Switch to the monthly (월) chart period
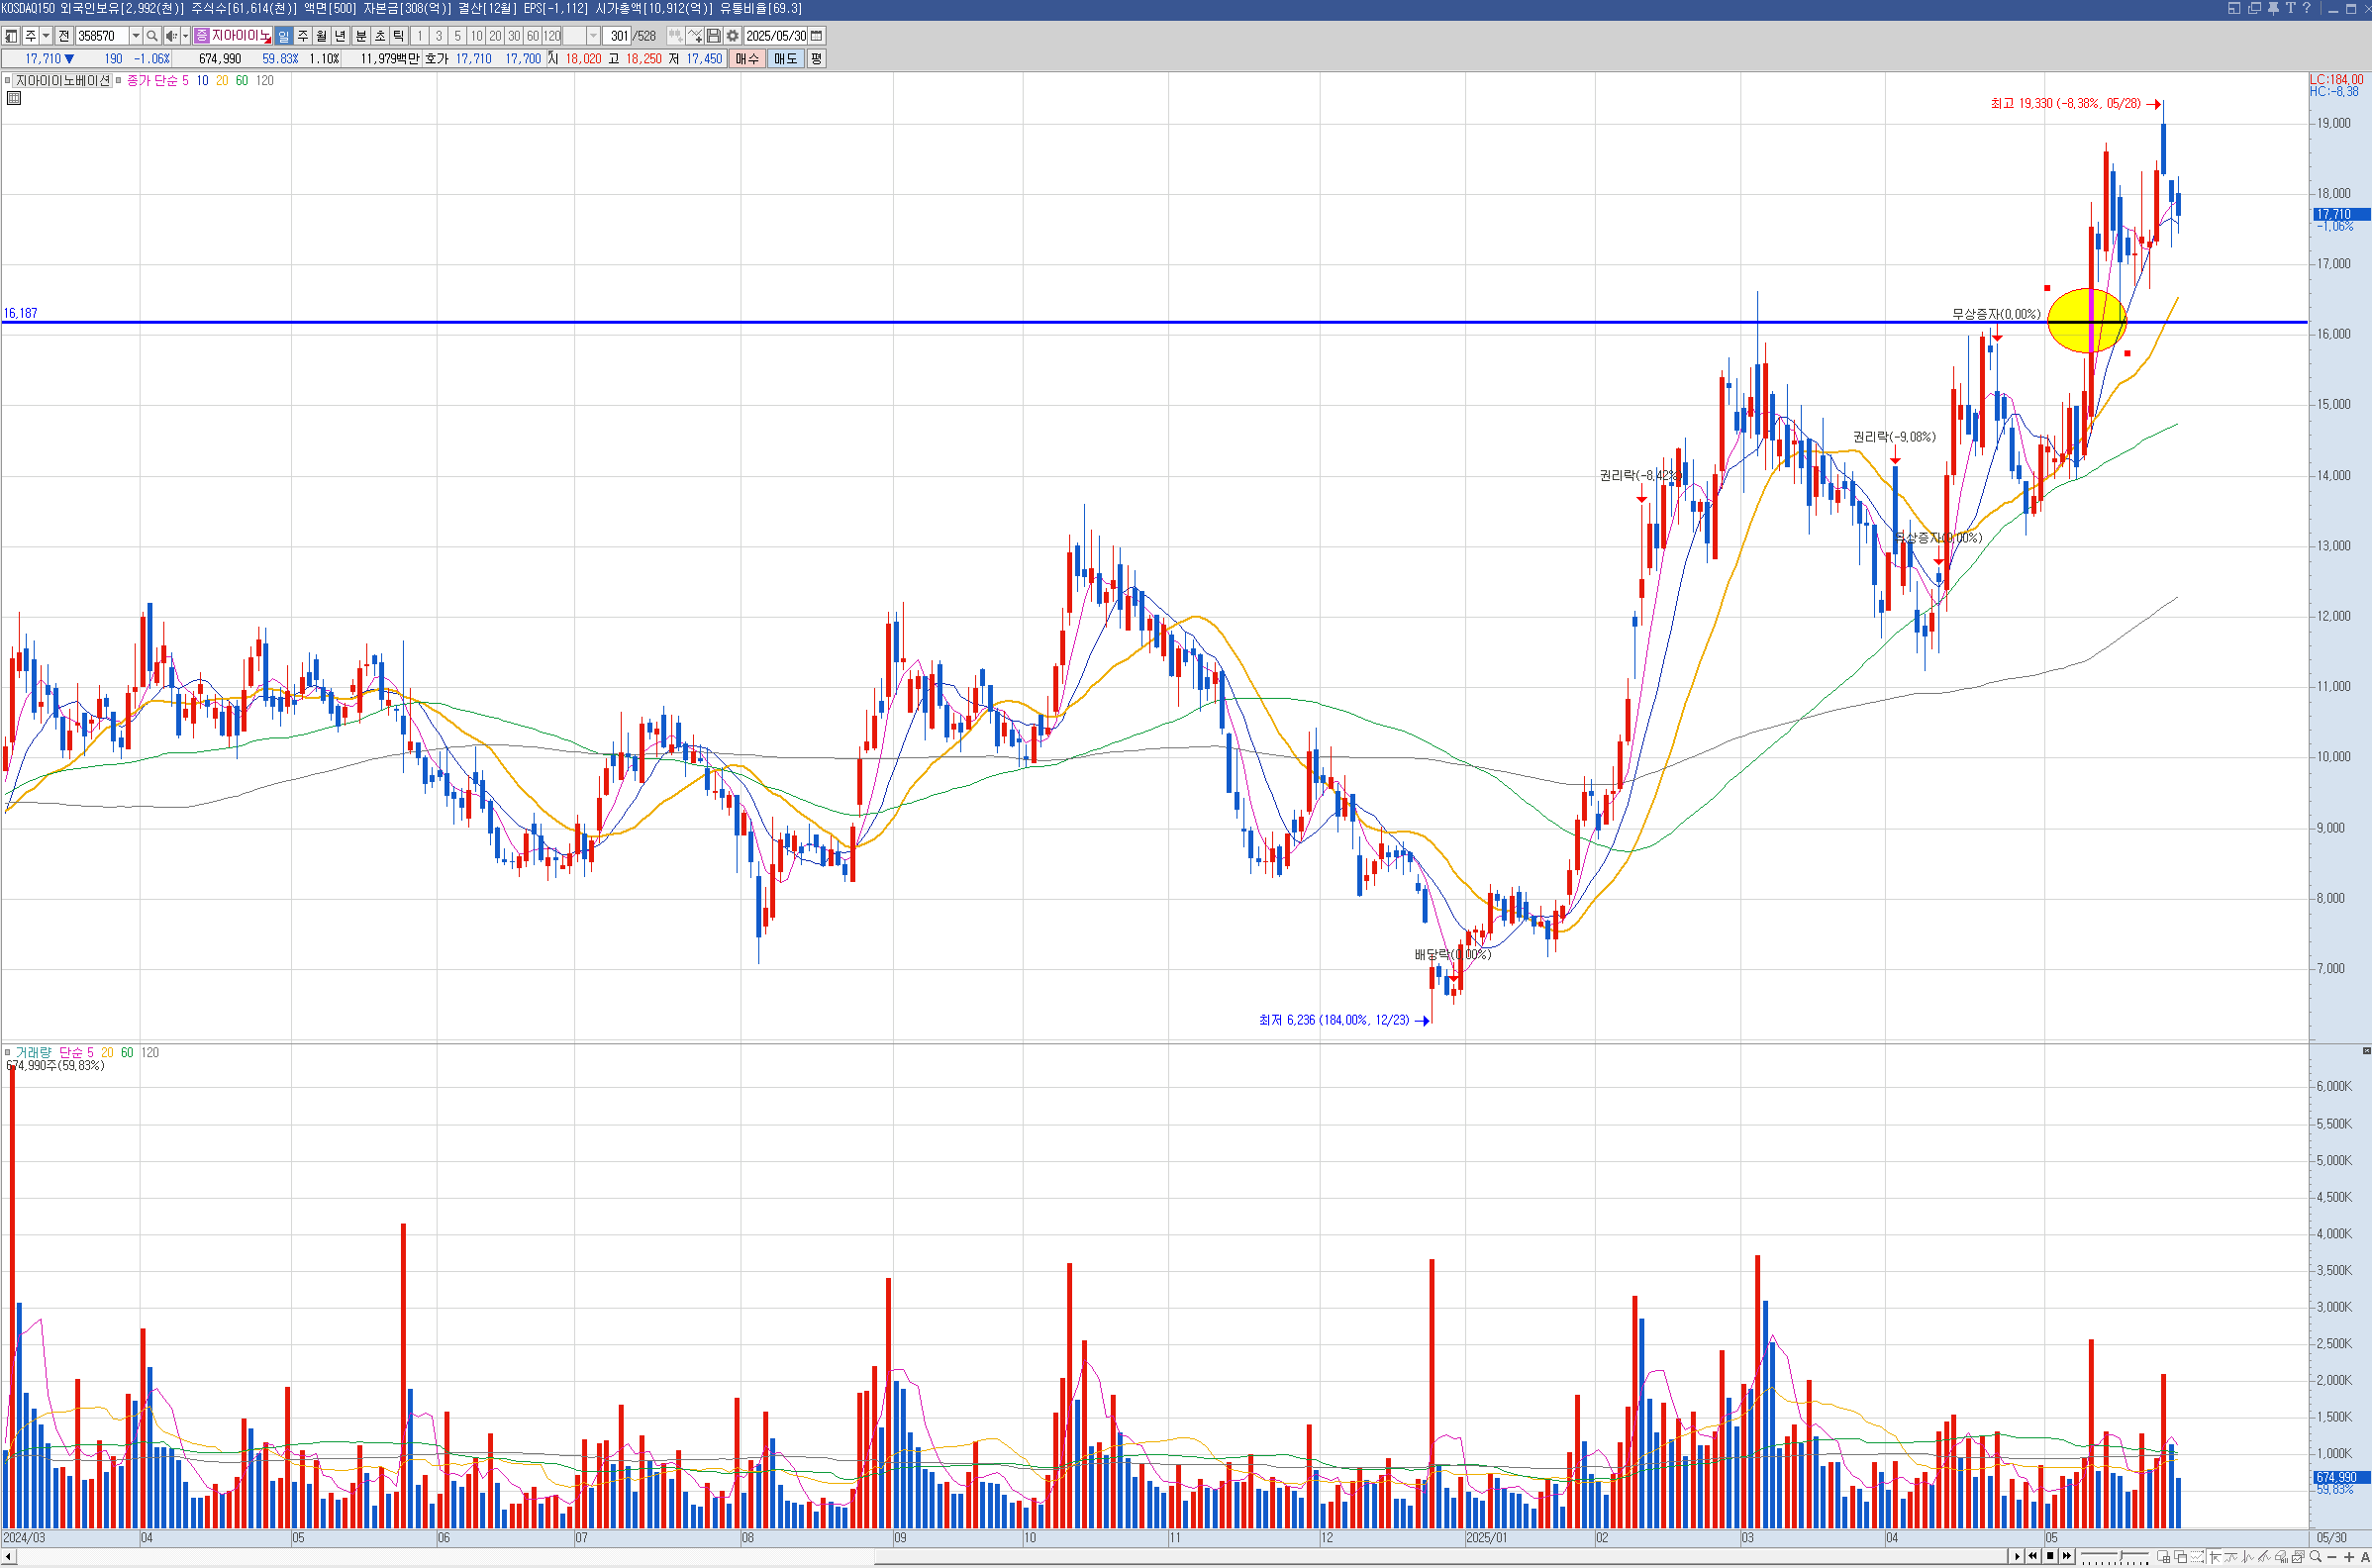The width and height of the screenshot is (2372, 1568). click(x=321, y=36)
